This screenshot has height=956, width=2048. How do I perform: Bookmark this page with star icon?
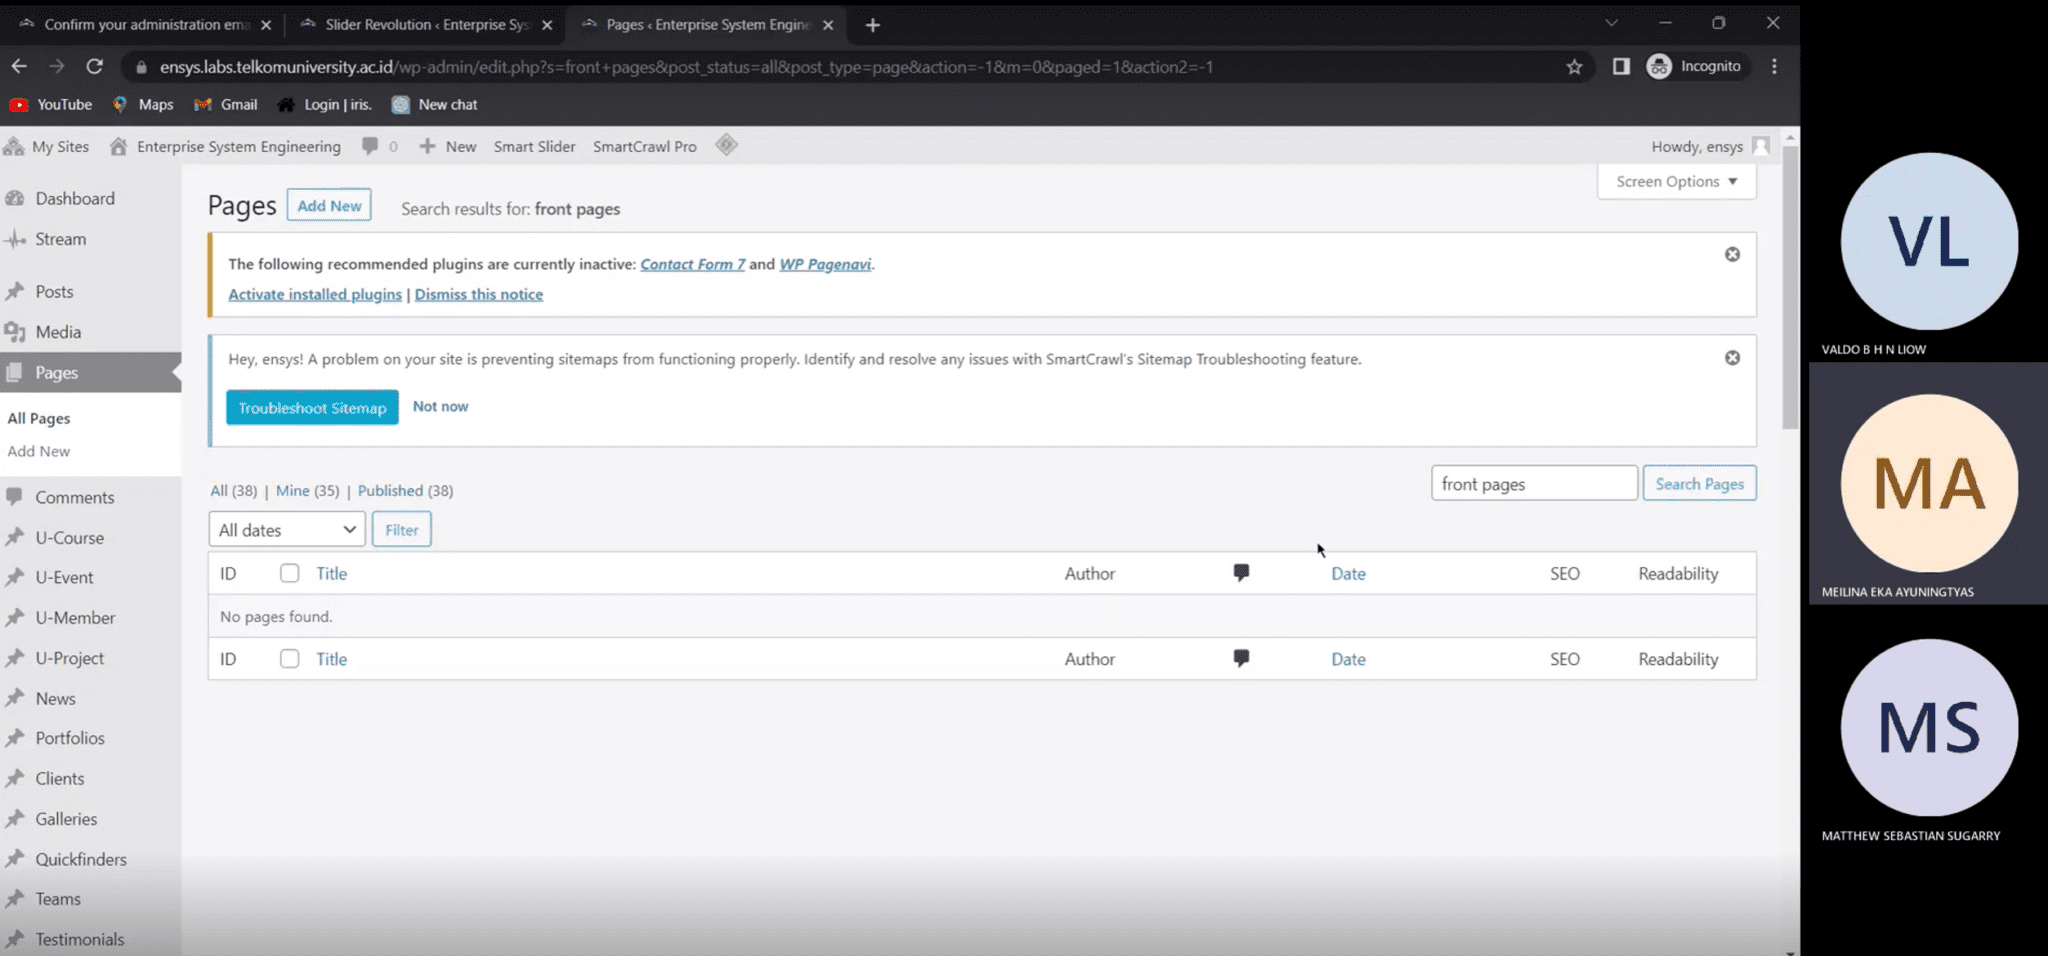(1574, 66)
